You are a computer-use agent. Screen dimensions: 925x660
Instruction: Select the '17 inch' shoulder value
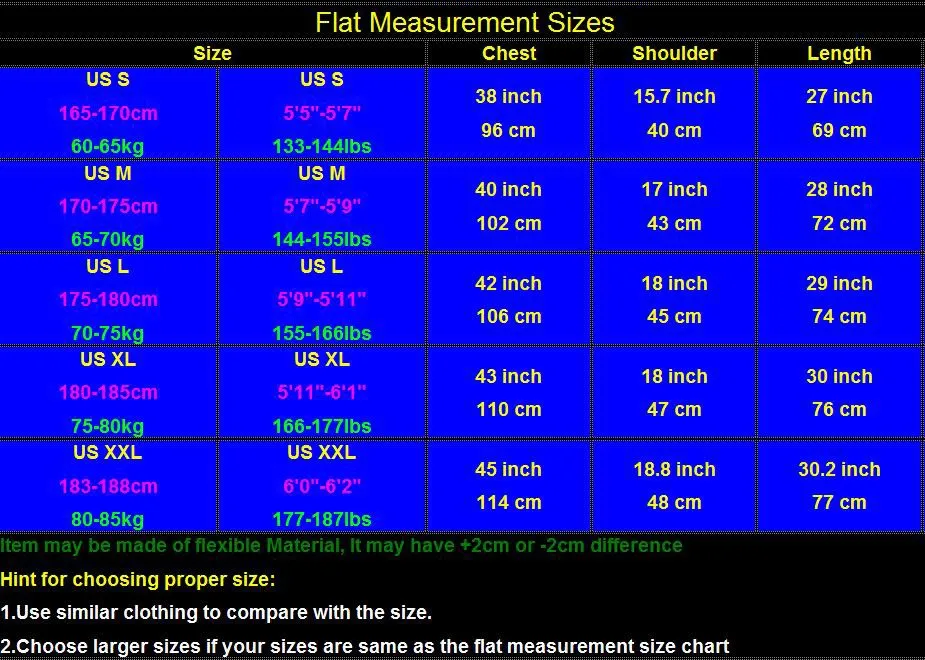[x=674, y=189]
